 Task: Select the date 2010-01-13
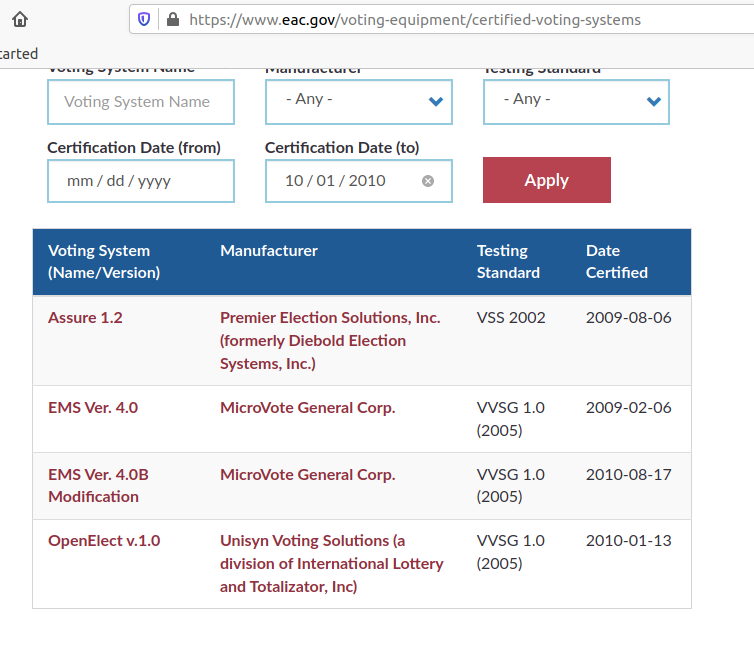628,541
